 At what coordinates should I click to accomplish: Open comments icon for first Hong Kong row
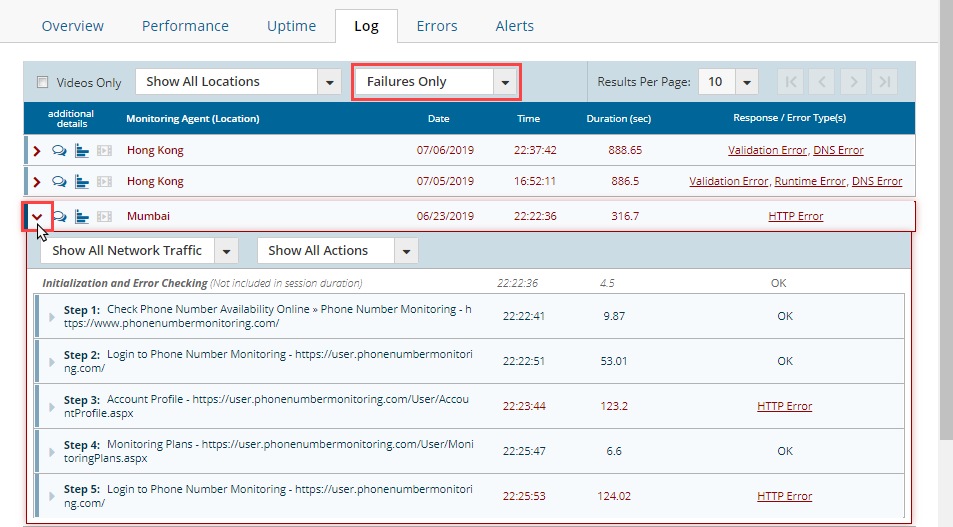[59, 151]
